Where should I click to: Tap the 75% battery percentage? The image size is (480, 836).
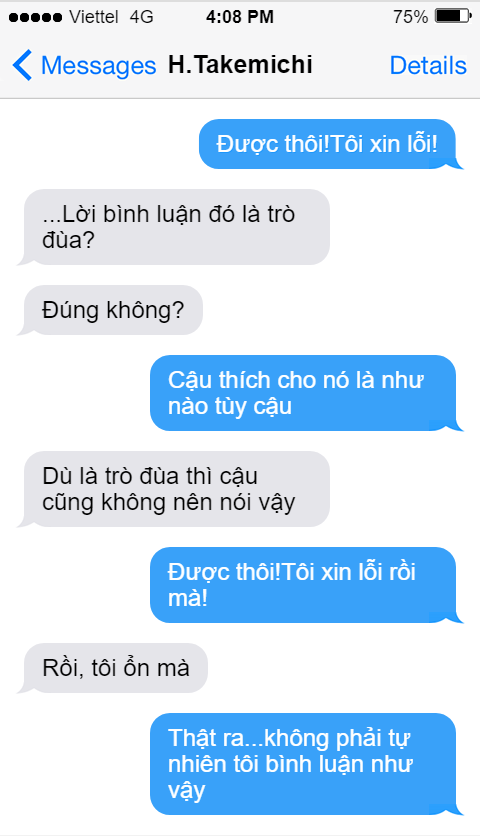[x=410, y=17]
